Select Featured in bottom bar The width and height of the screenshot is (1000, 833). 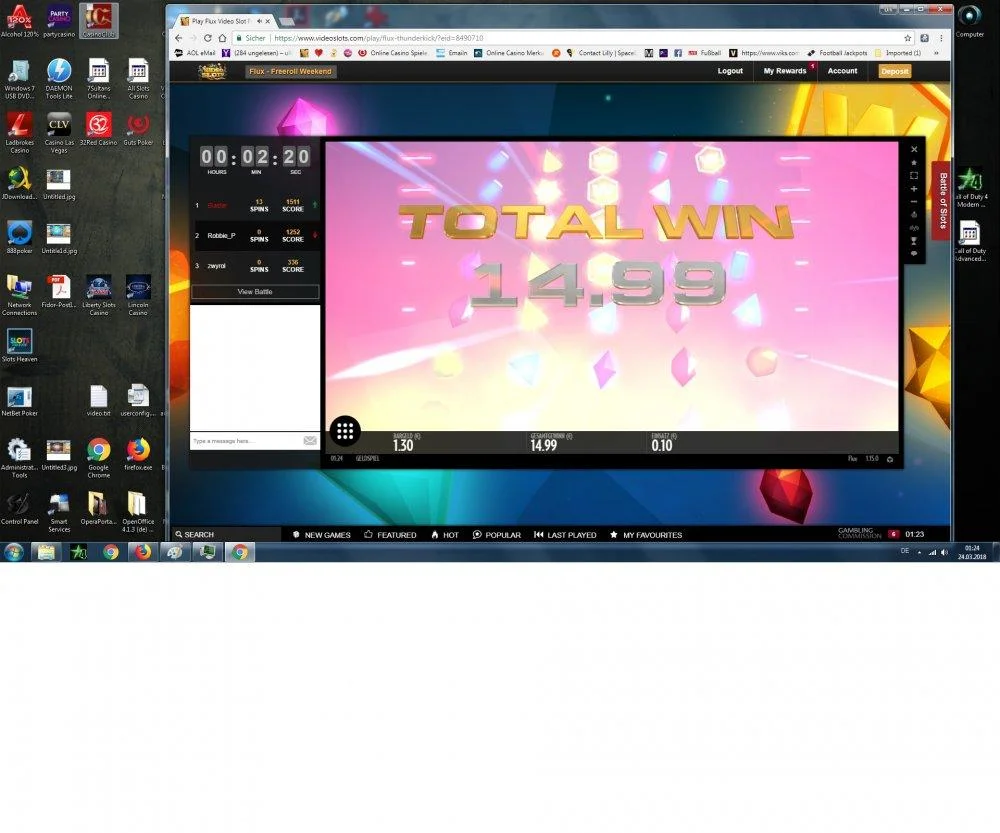point(390,534)
